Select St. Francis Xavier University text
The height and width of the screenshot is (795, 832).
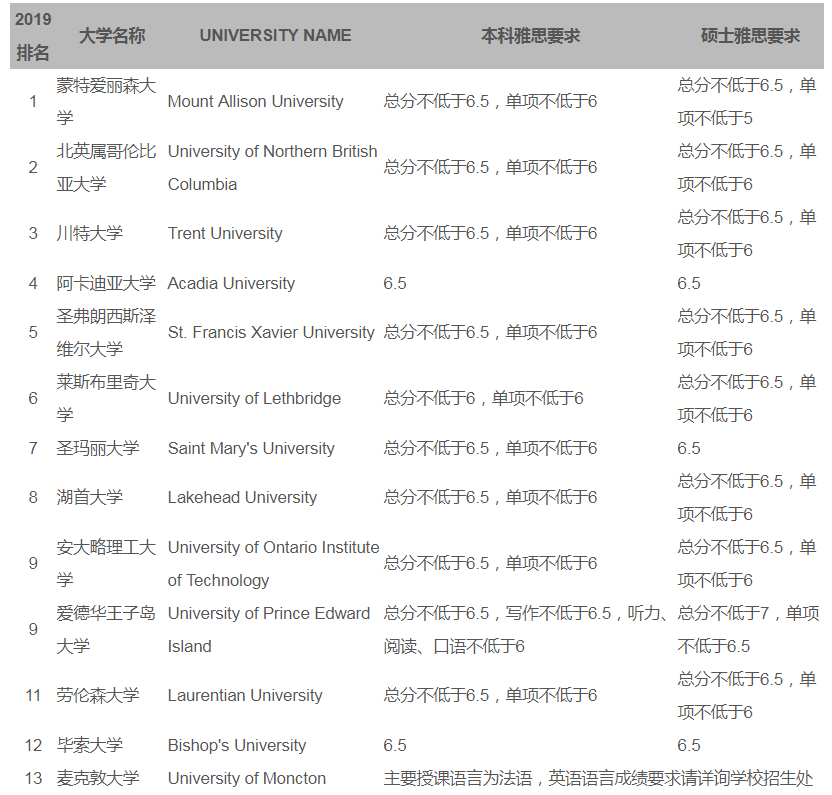(271, 332)
